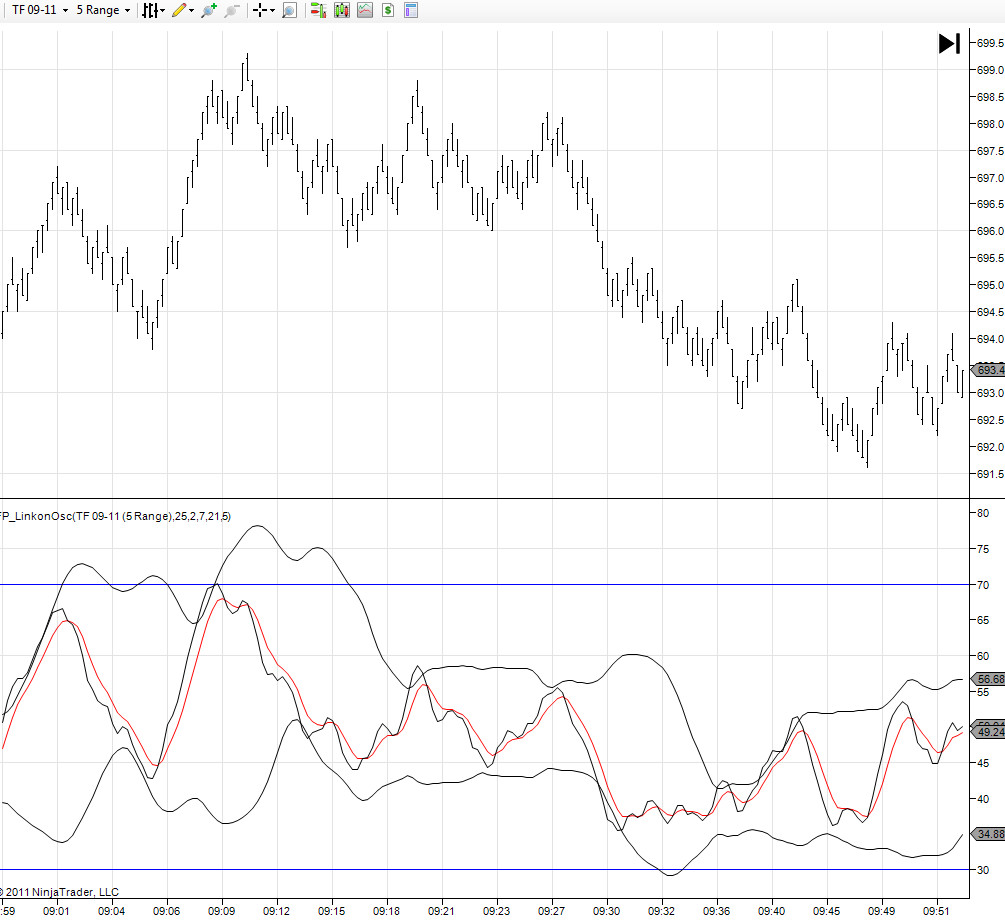Expand the drawing tools dropdown arrow
Image resolution: width=1005 pixels, height=920 pixels.
(x=192, y=10)
